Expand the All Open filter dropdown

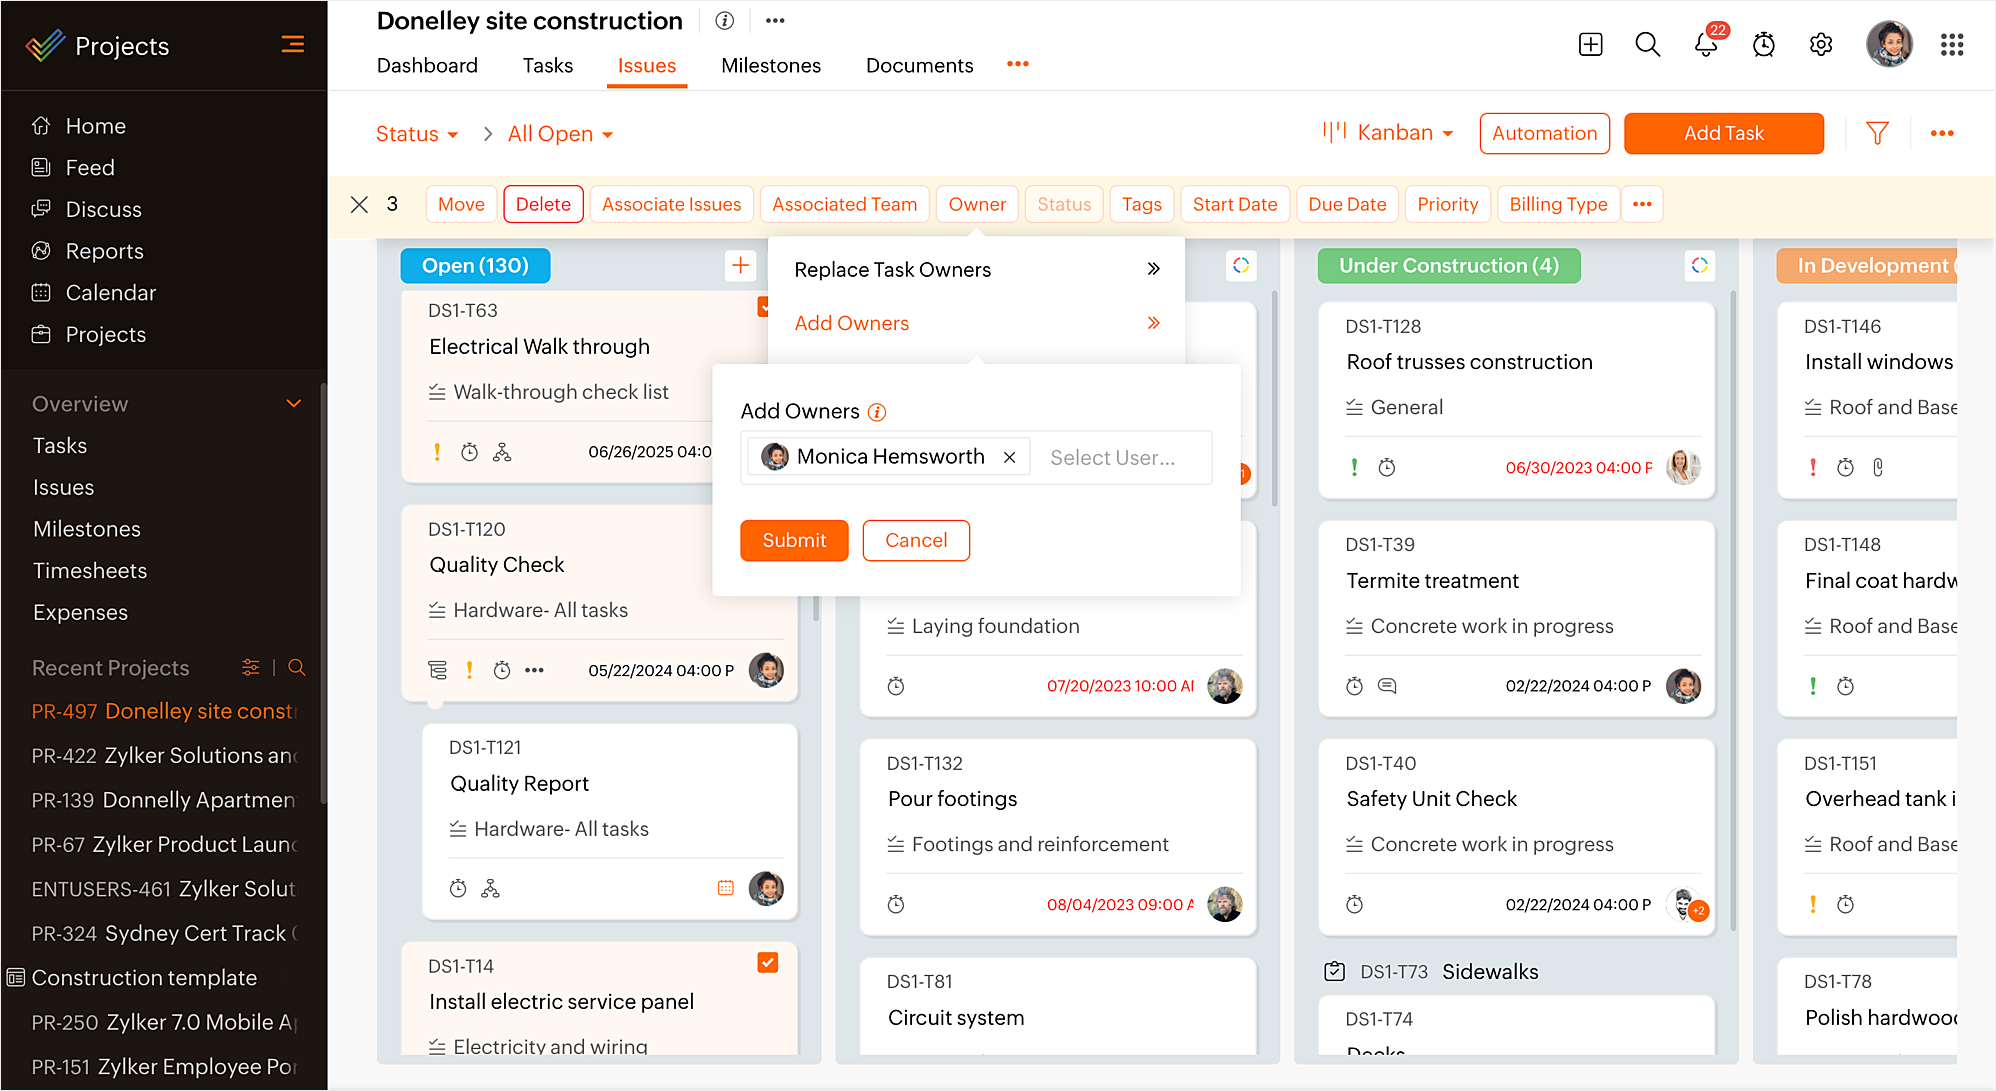(x=560, y=134)
